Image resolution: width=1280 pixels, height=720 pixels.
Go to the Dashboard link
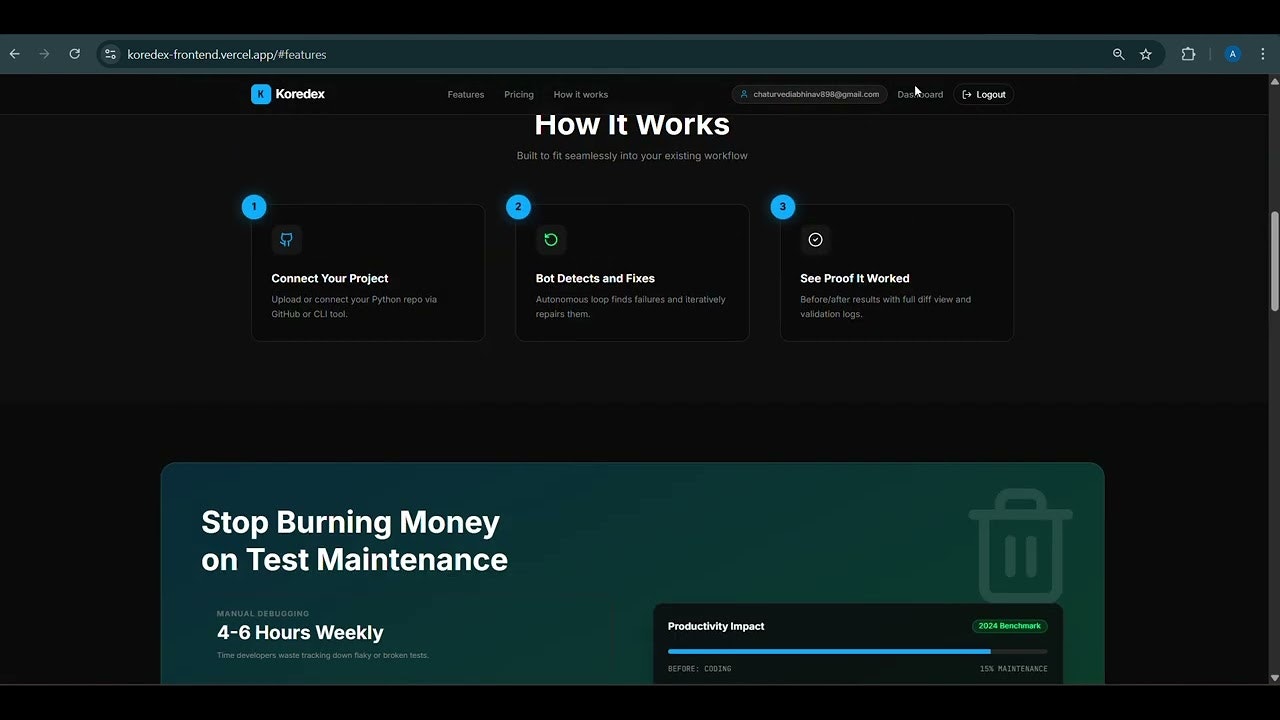pyautogui.click(x=920, y=94)
